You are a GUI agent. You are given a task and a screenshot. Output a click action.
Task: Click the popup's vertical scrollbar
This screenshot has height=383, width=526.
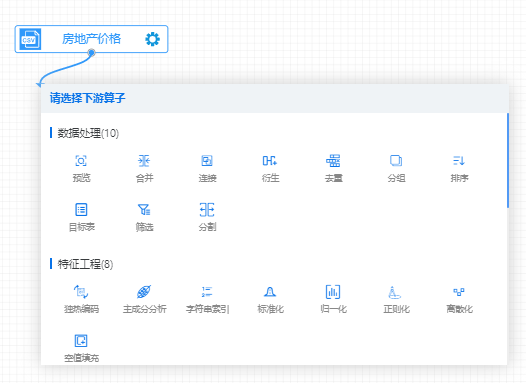pos(508,161)
